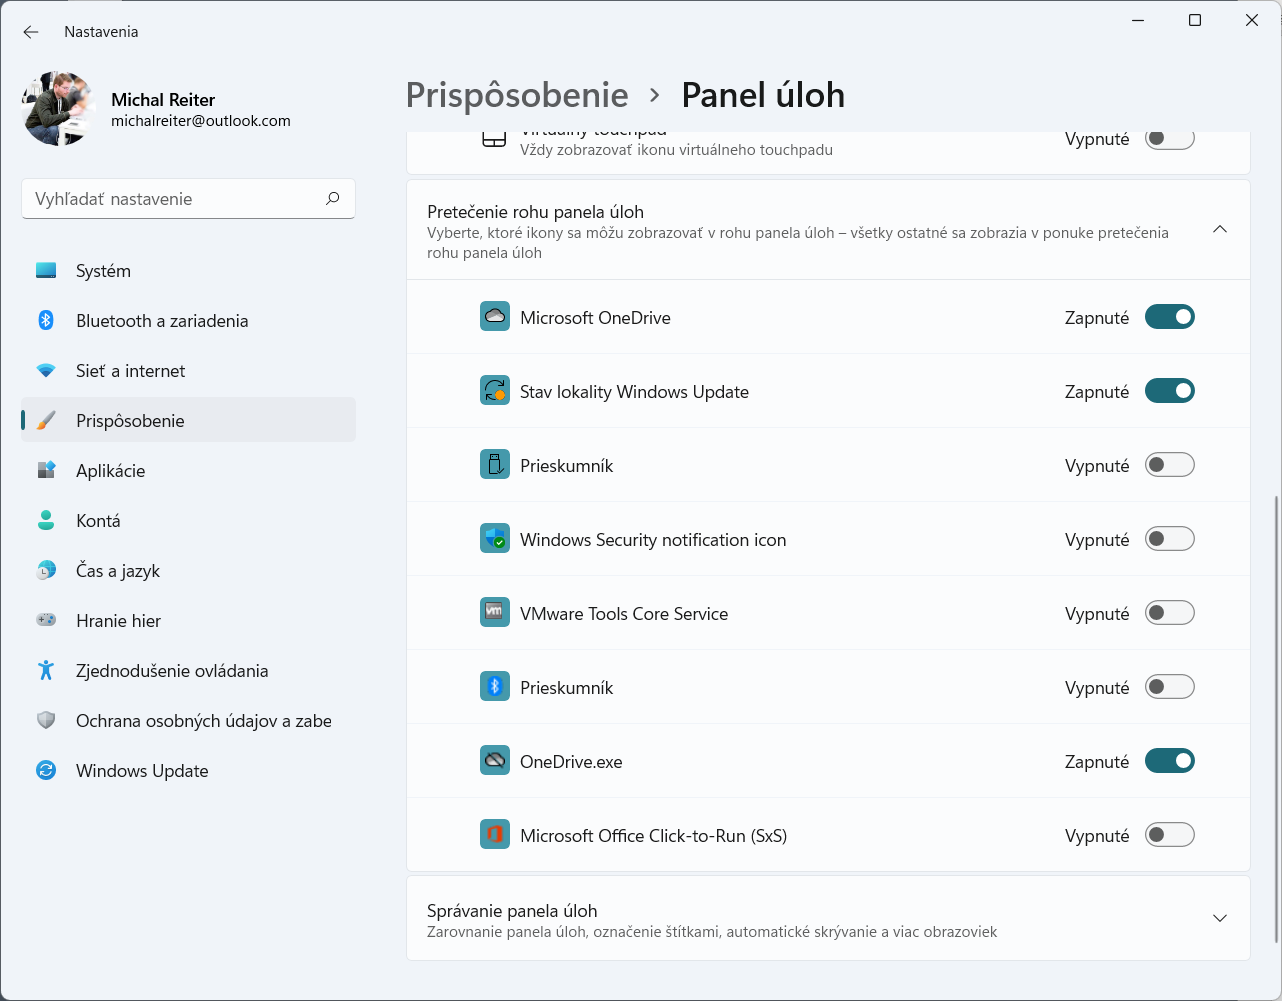Viewport: 1282px width, 1001px height.
Task: Expand the Správanie panela úloh section
Action: tap(1219, 919)
